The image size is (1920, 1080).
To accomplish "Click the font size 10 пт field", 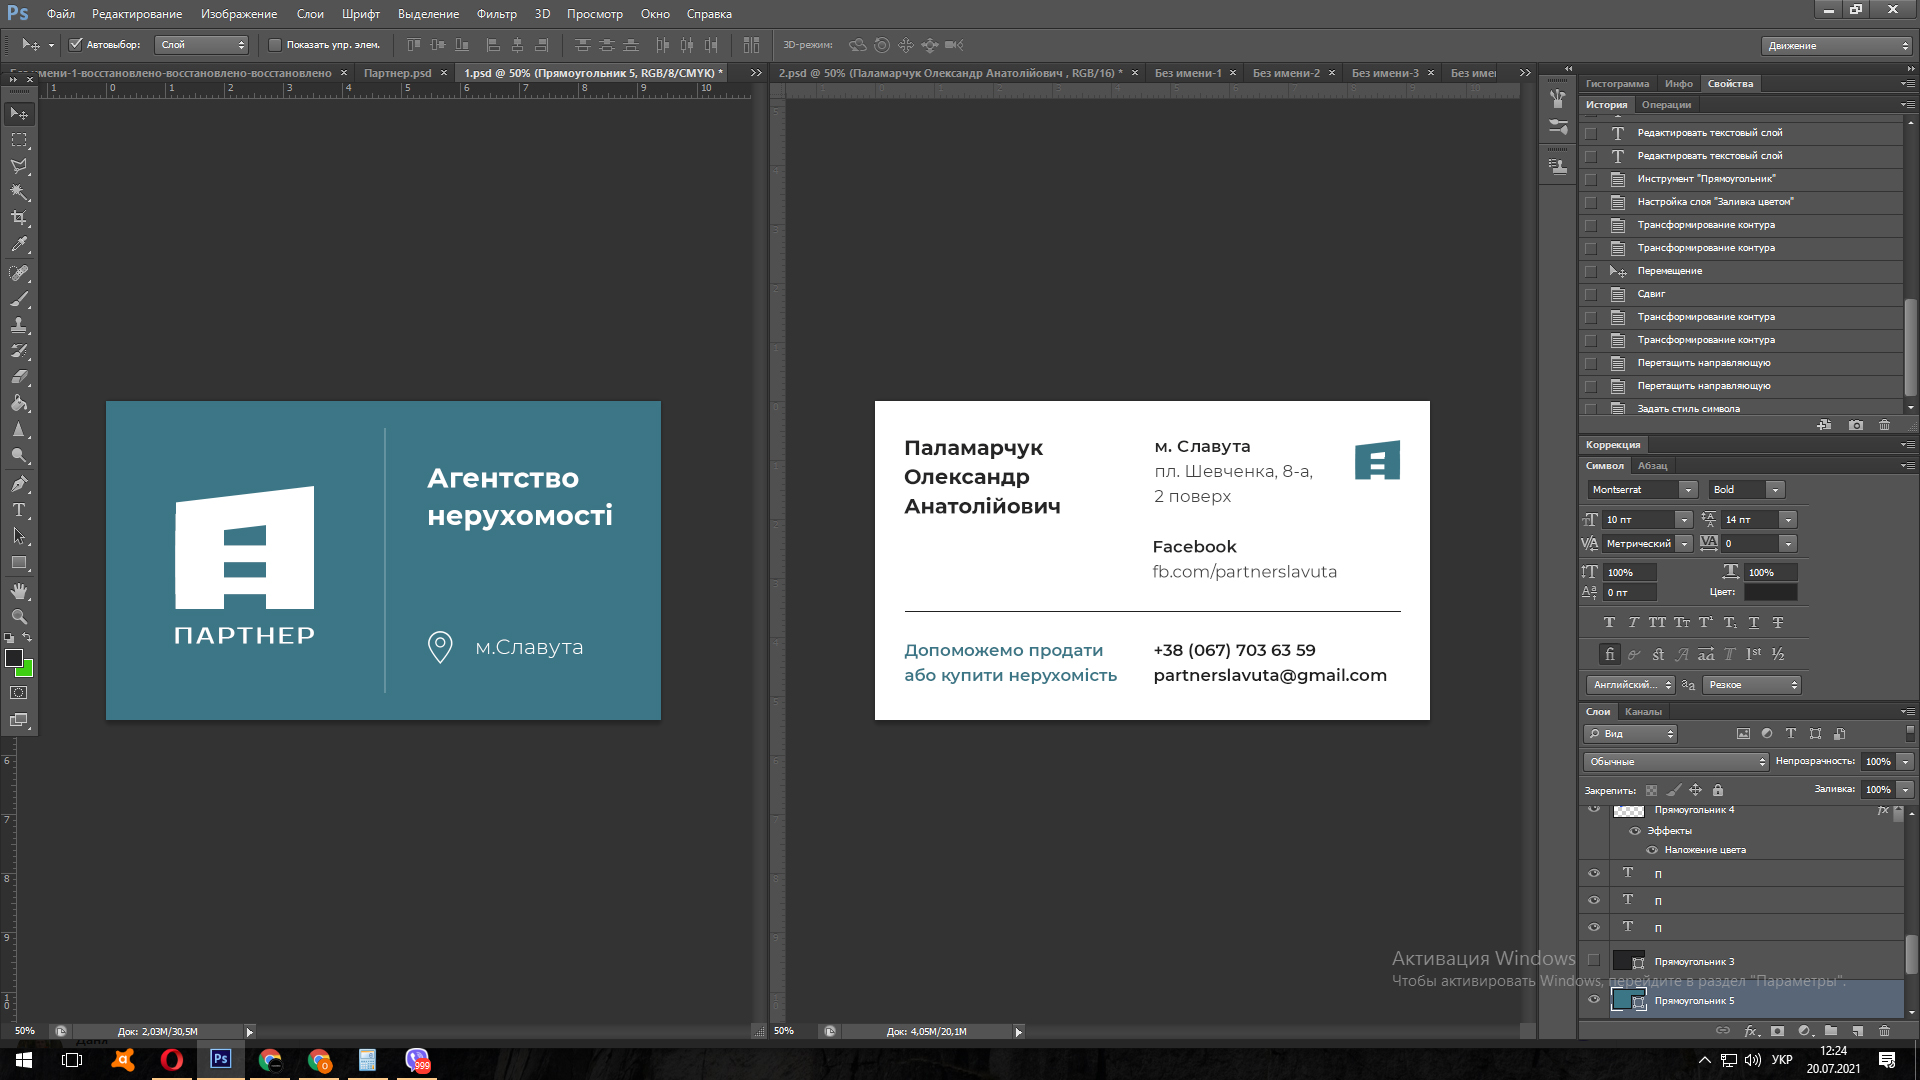I will click(x=1638, y=520).
